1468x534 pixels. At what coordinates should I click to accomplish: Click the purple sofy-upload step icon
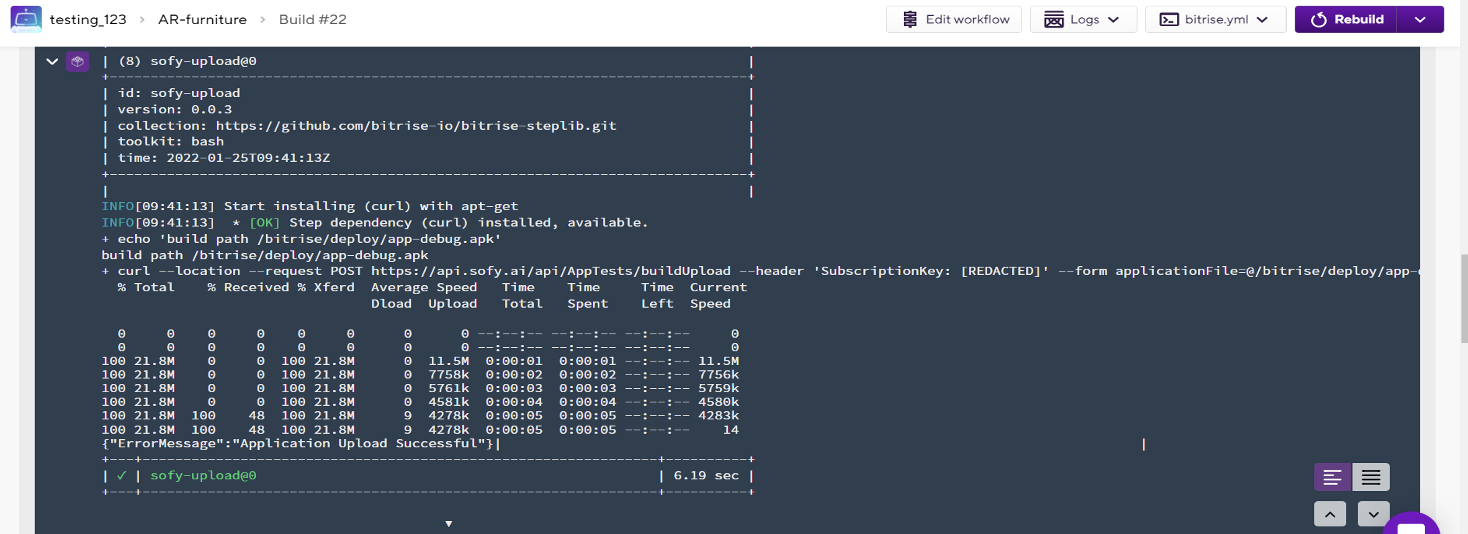pyautogui.click(x=77, y=62)
